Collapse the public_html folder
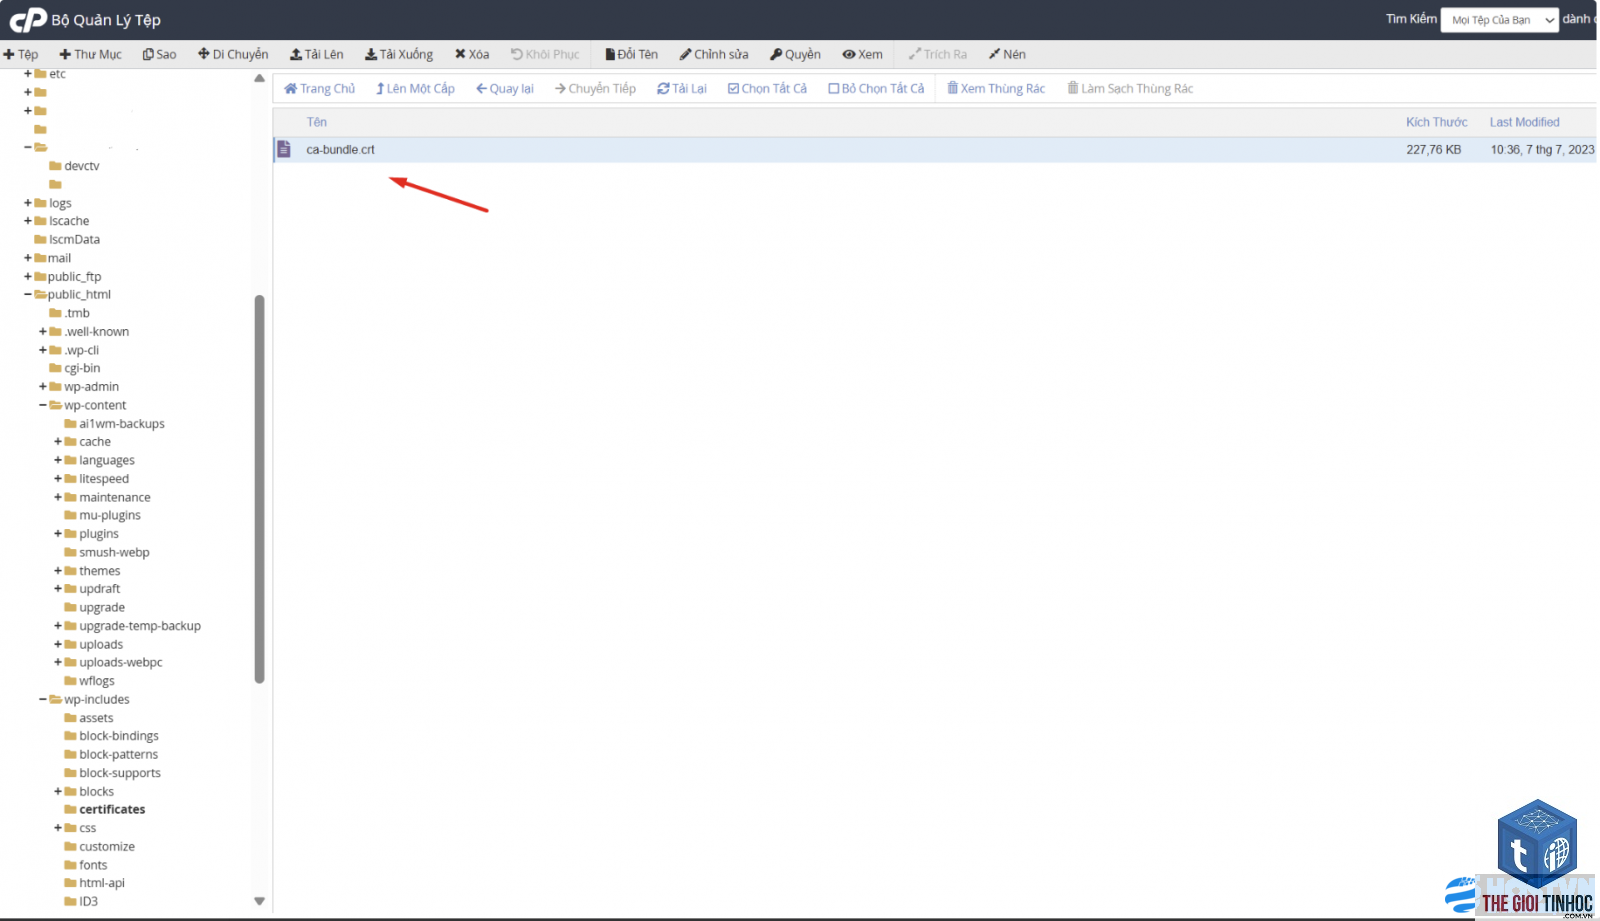The width and height of the screenshot is (1600, 921). click(x=28, y=295)
